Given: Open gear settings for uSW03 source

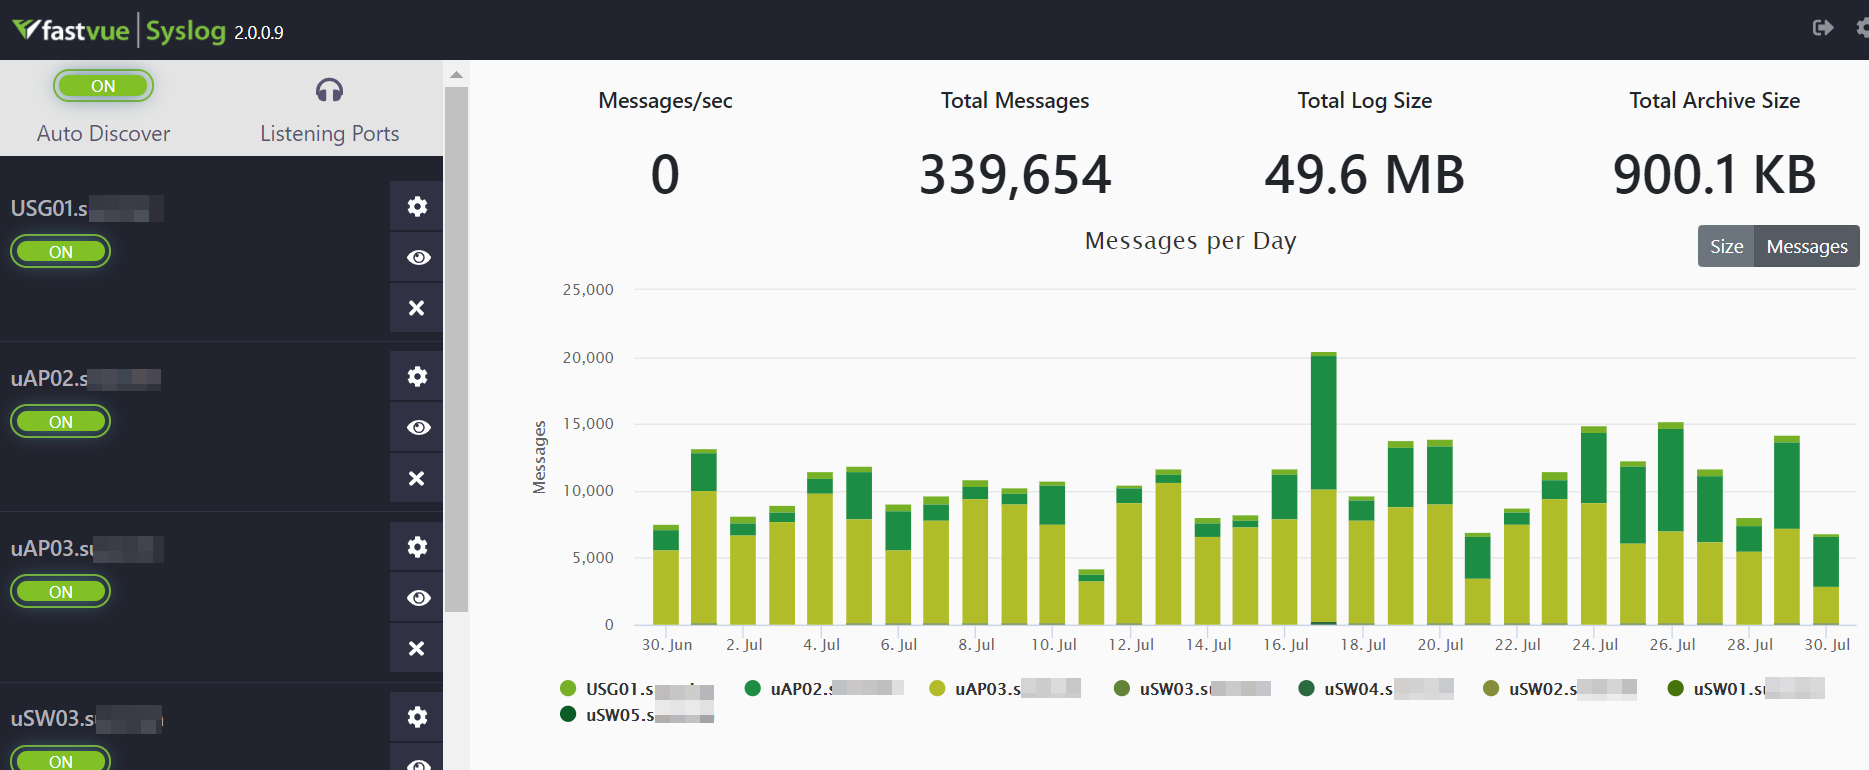Looking at the screenshot, I should (417, 717).
